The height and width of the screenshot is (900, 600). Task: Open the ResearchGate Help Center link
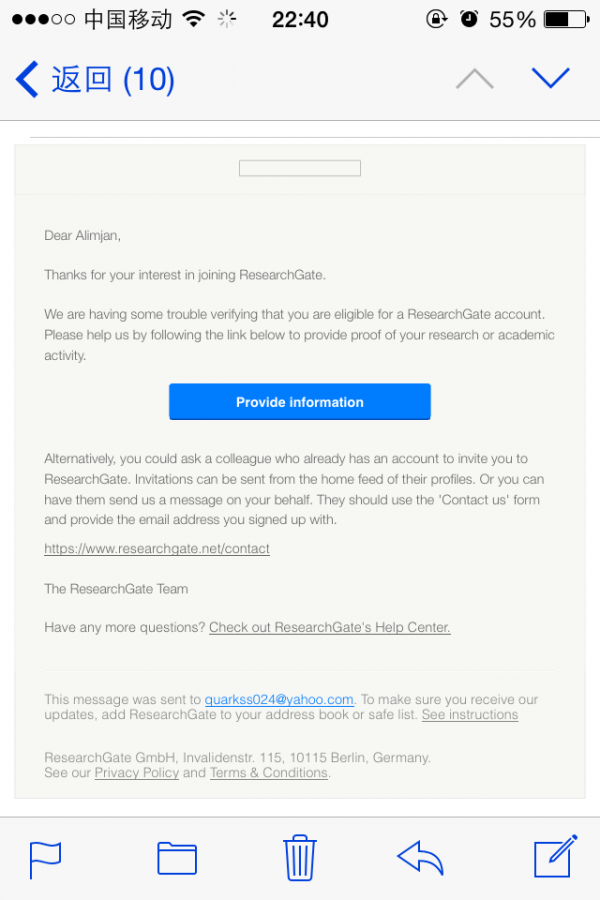330,627
